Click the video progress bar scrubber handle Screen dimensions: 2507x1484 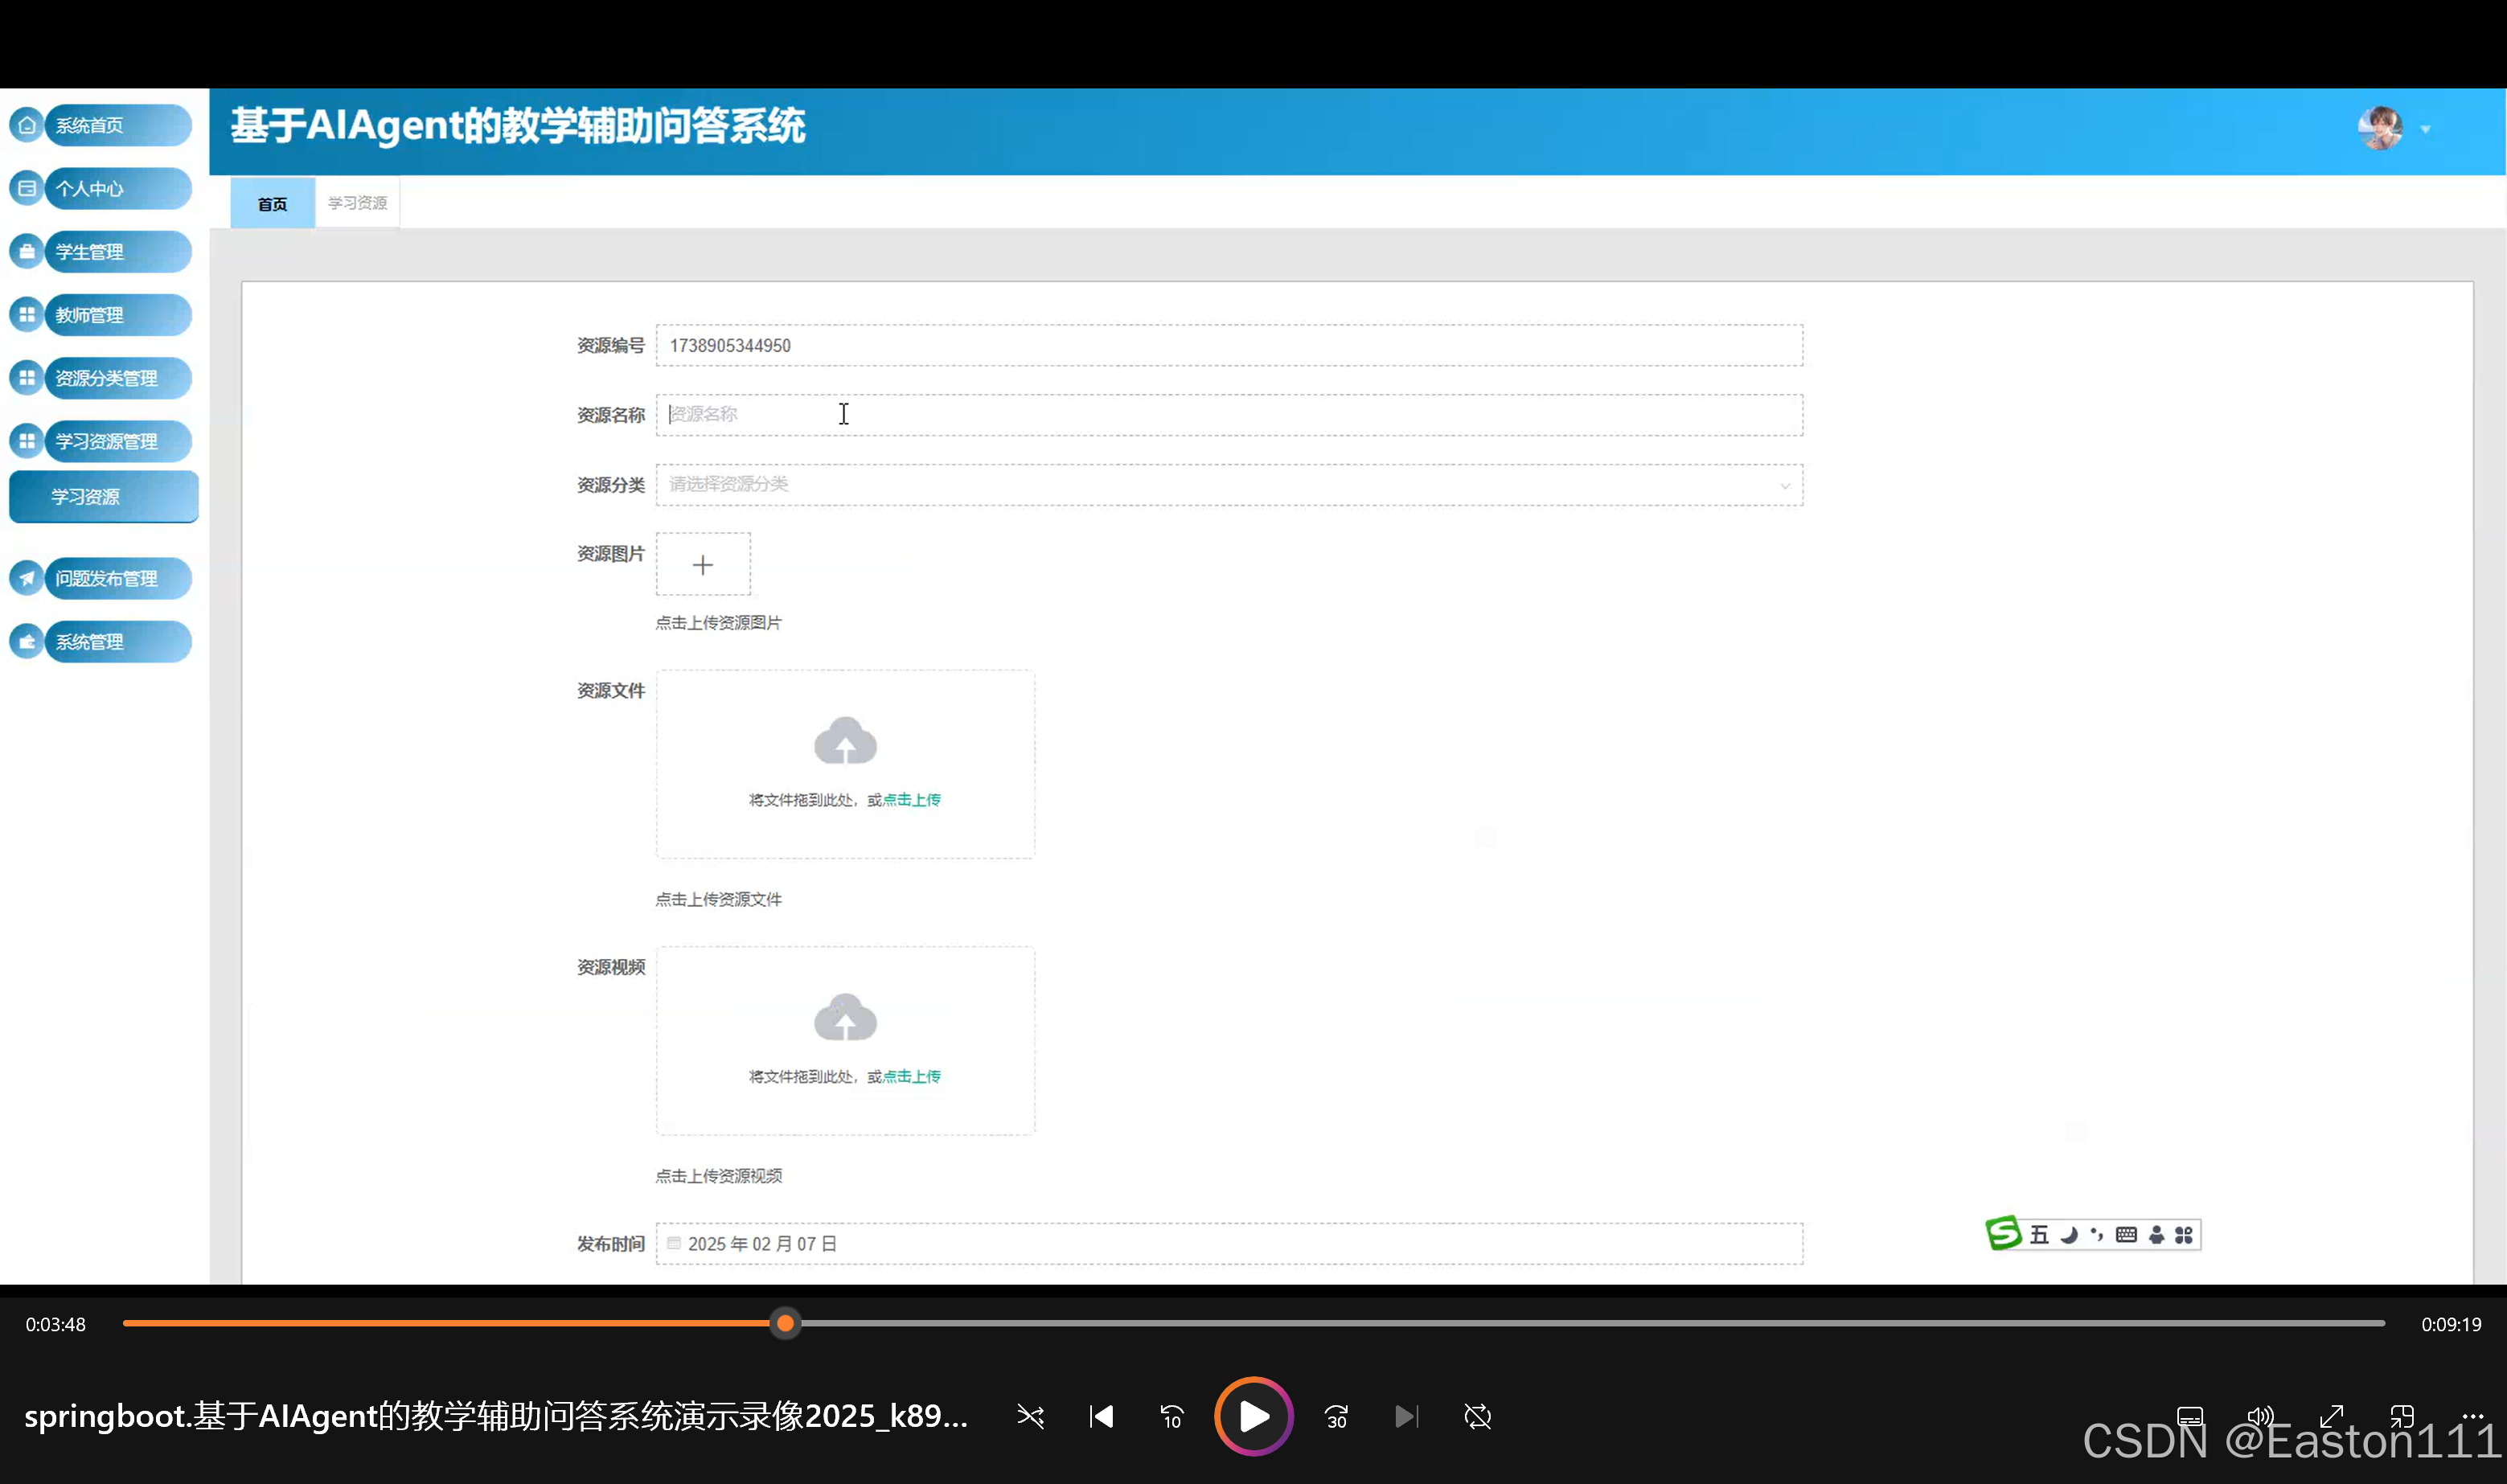click(x=786, y=1324)
